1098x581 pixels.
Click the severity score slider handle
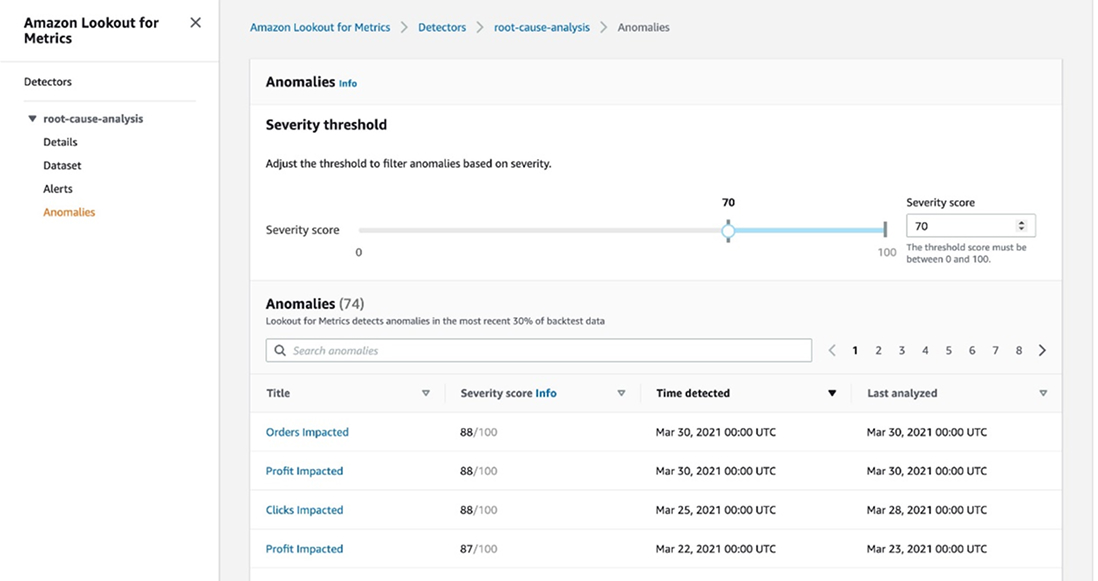click(x=728, y=230)
